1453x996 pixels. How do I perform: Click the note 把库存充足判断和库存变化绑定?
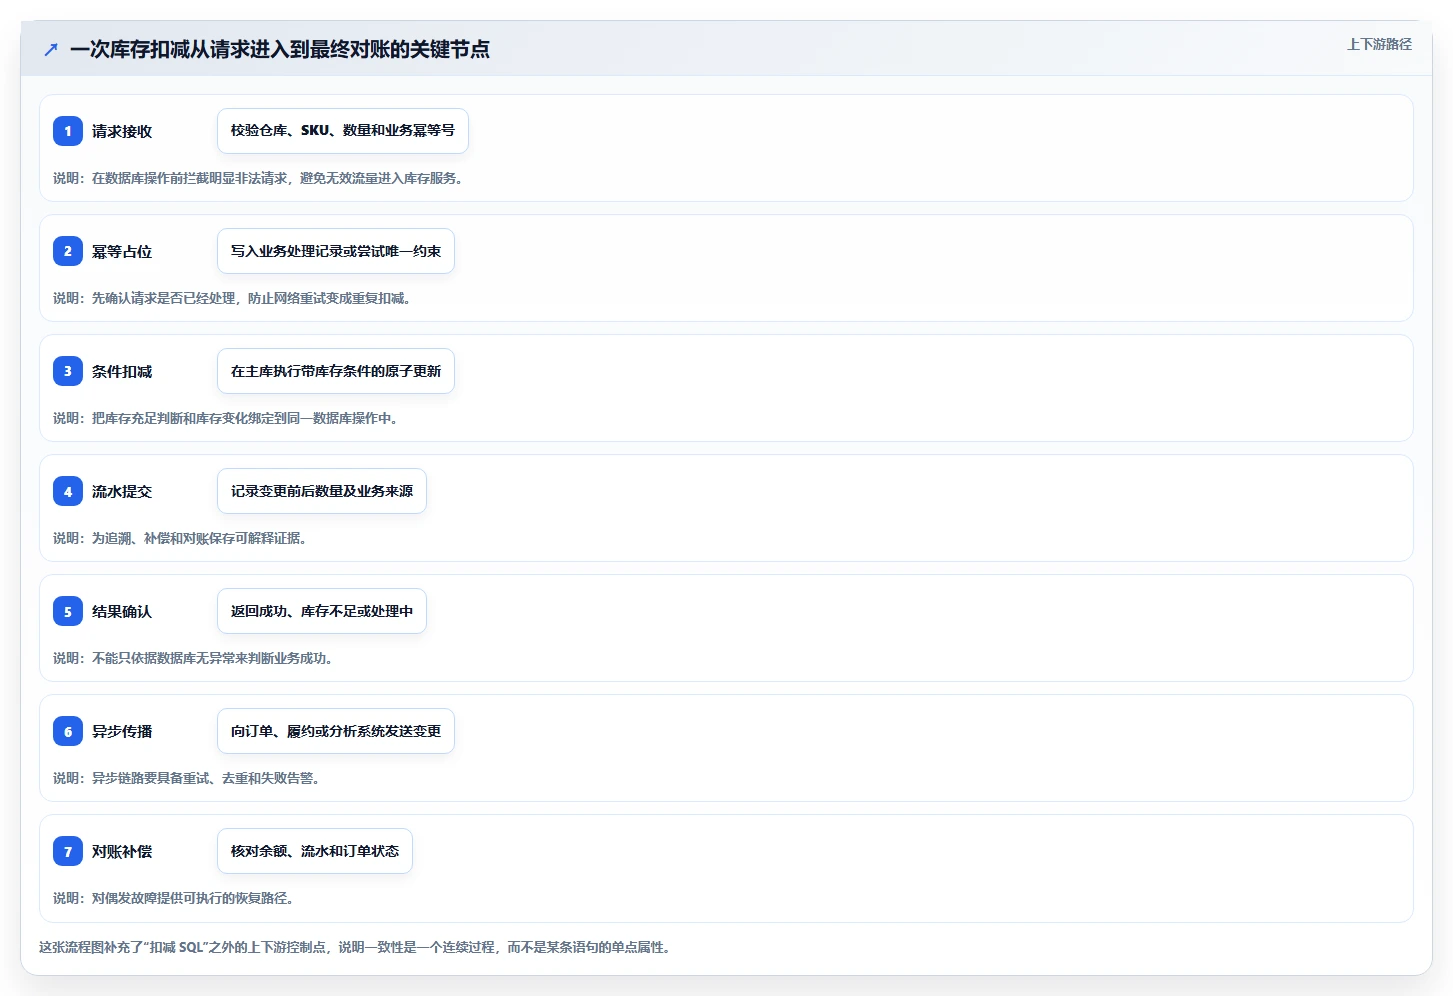coord(226,418)
